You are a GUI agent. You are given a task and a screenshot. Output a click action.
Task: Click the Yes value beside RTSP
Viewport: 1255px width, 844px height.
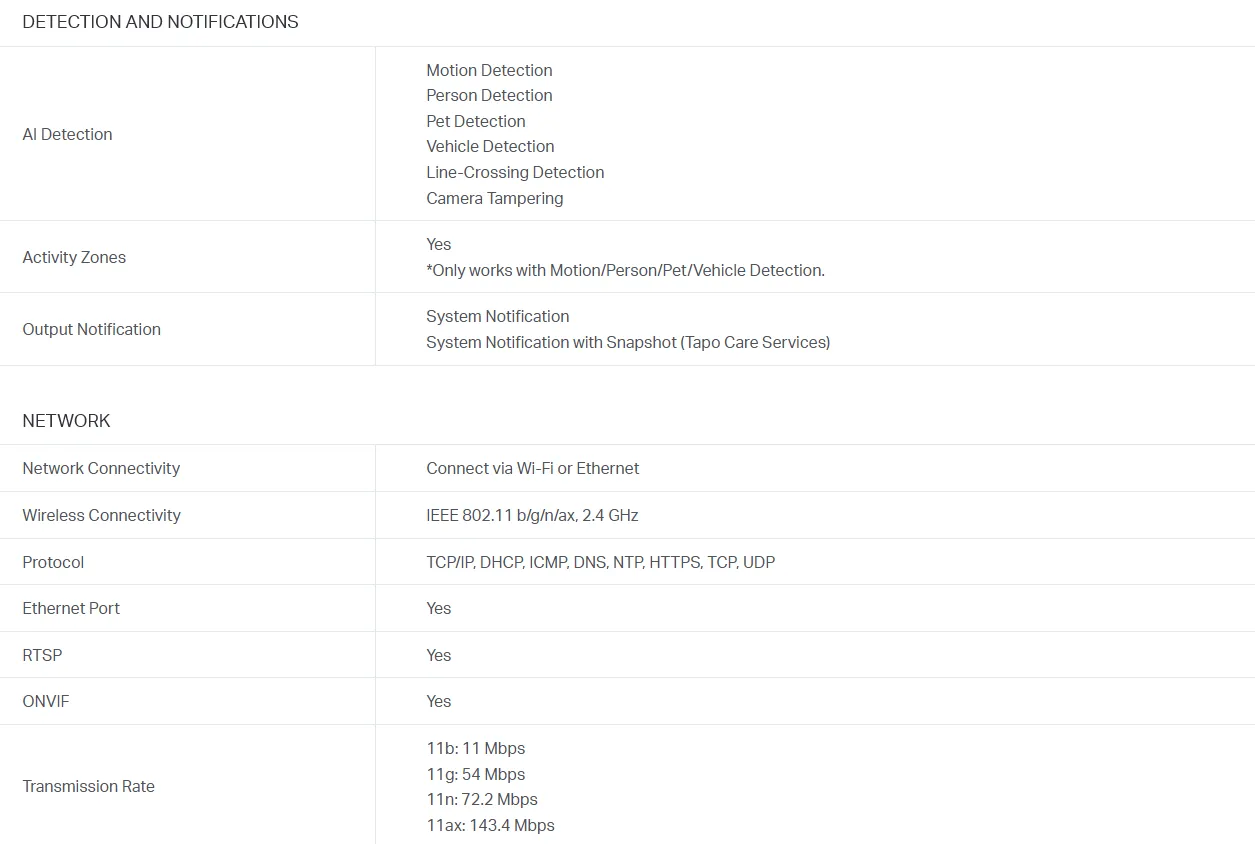pyautogui.click(x=439, y=655)
